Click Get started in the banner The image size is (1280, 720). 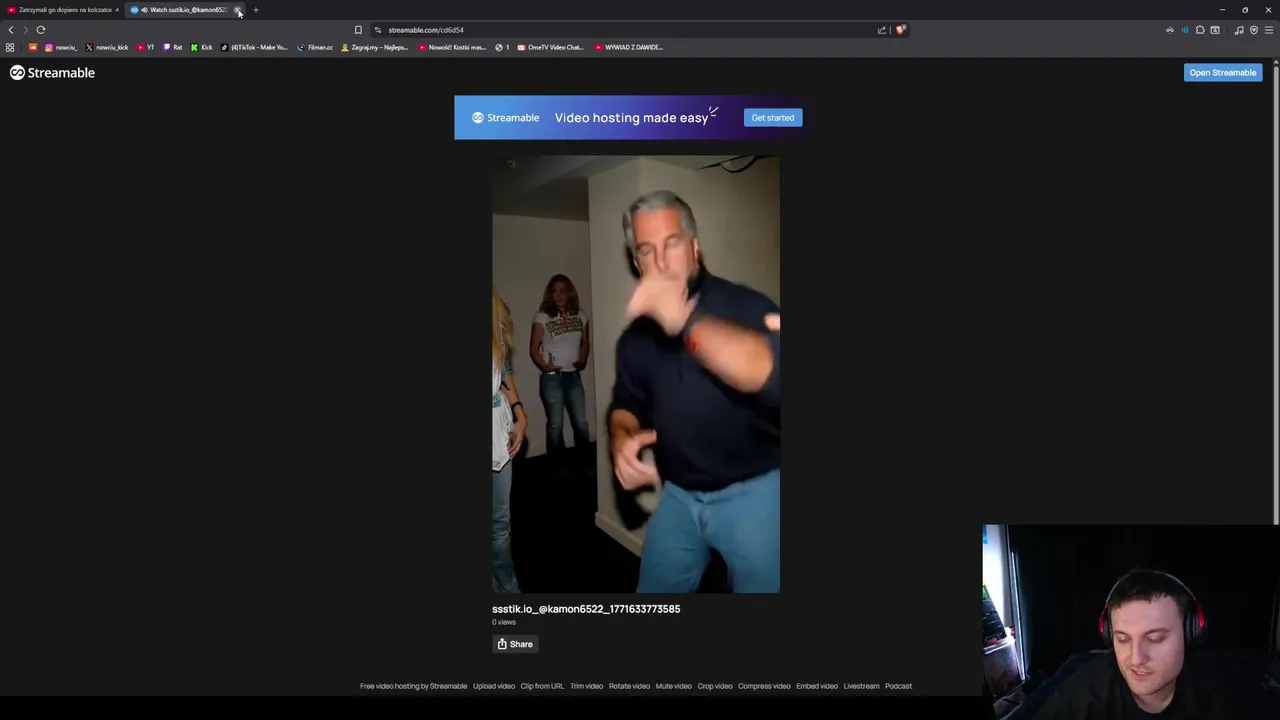[x=772, y=117]
